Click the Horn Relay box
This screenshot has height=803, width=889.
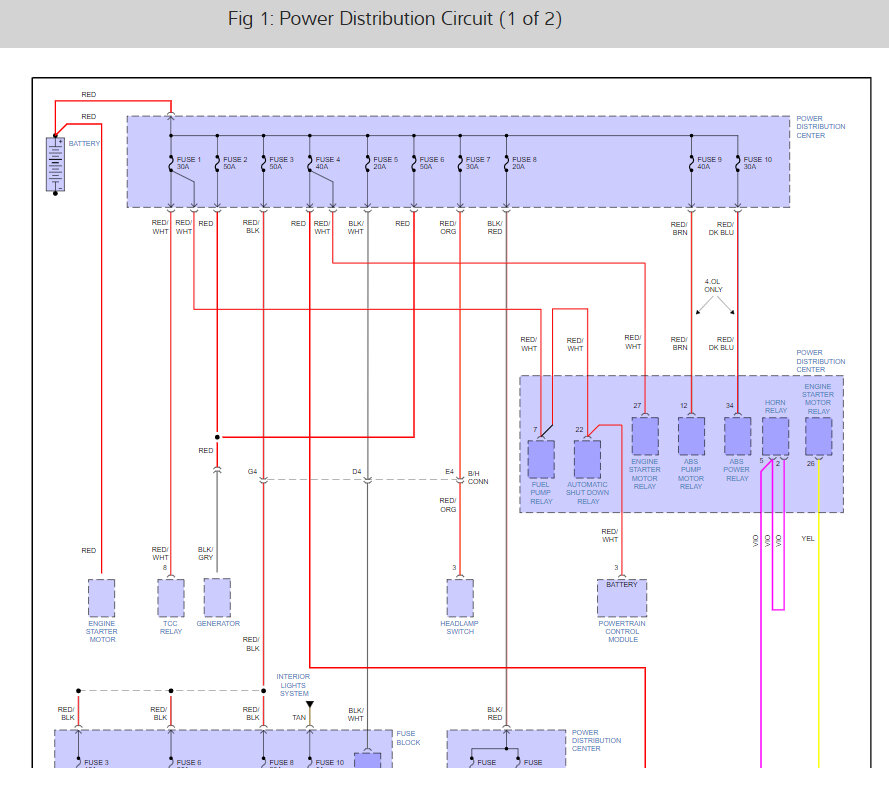tap(776, 436)
